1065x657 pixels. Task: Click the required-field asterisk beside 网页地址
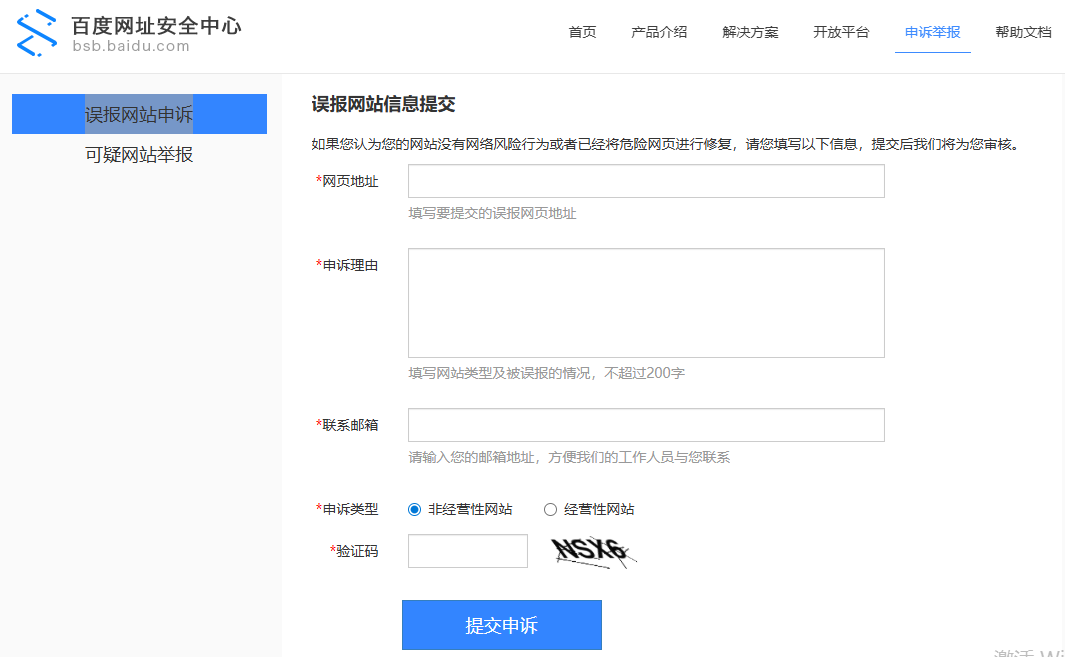(x=315, y=181)
